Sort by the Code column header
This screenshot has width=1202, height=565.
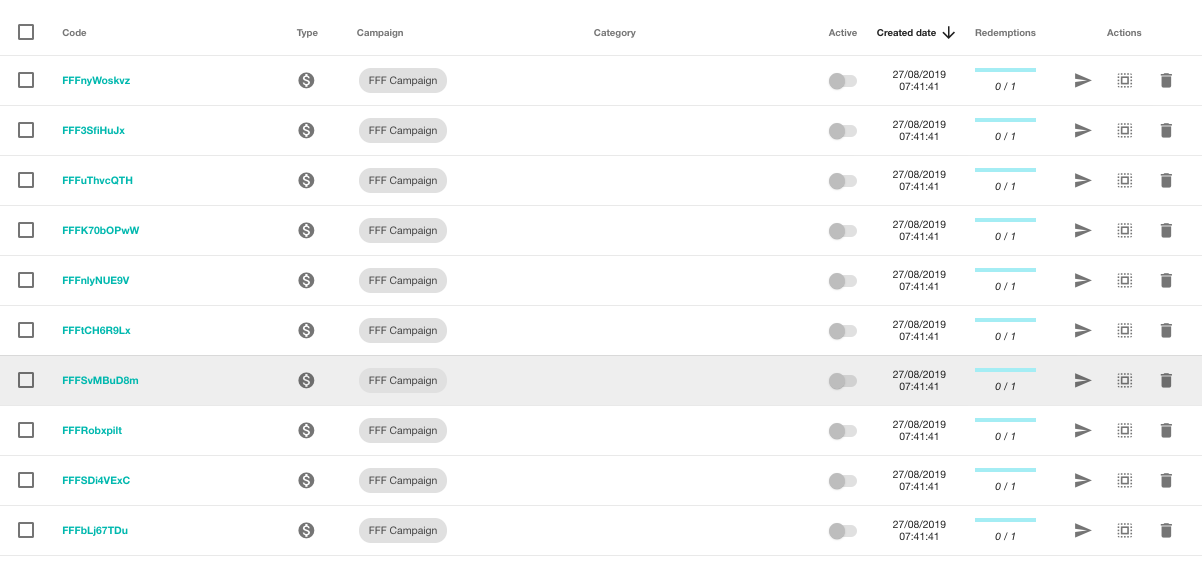pos(74,33)
